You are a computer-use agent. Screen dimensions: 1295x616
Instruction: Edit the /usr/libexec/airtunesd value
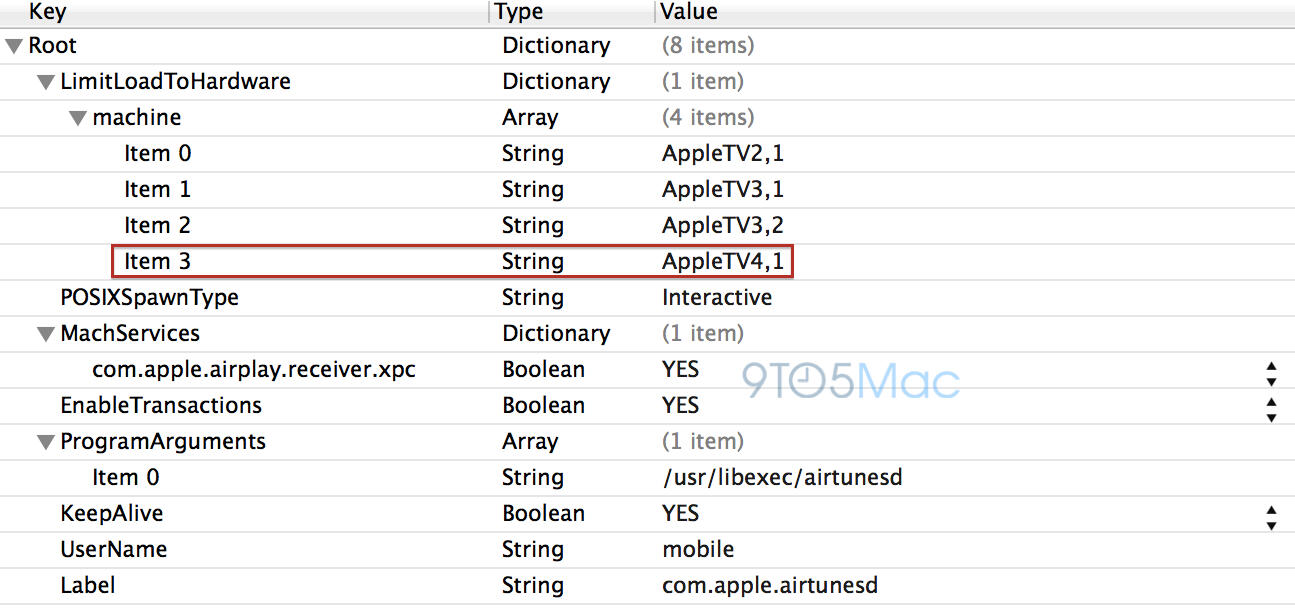click(x=782, y=478)
